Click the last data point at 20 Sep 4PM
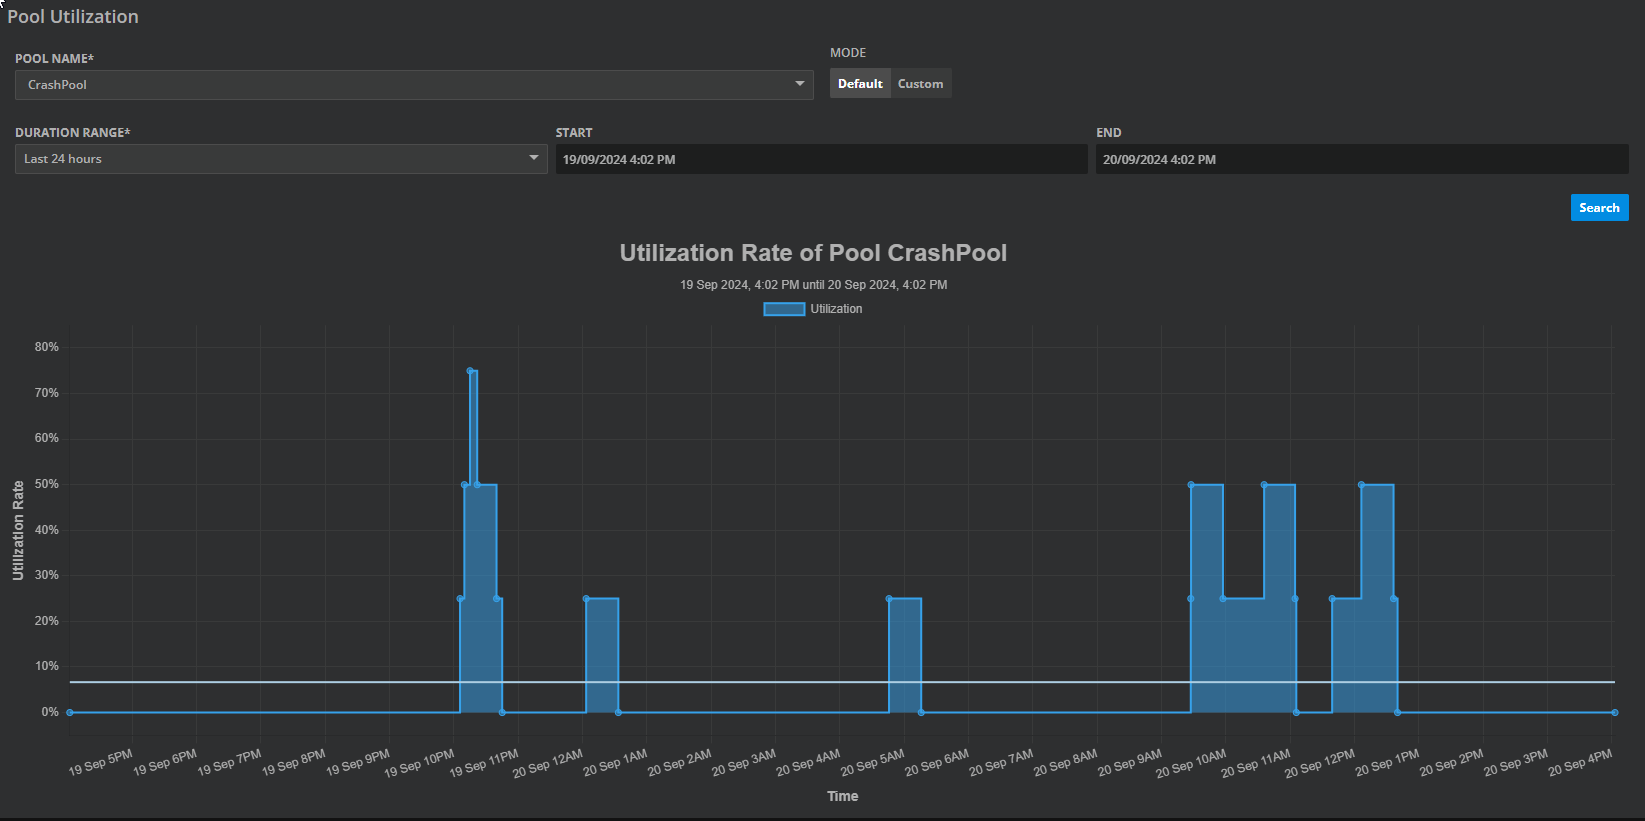Image resolution: width=1645 pixels, height=821 pixels. click(x=1614, y=712)
